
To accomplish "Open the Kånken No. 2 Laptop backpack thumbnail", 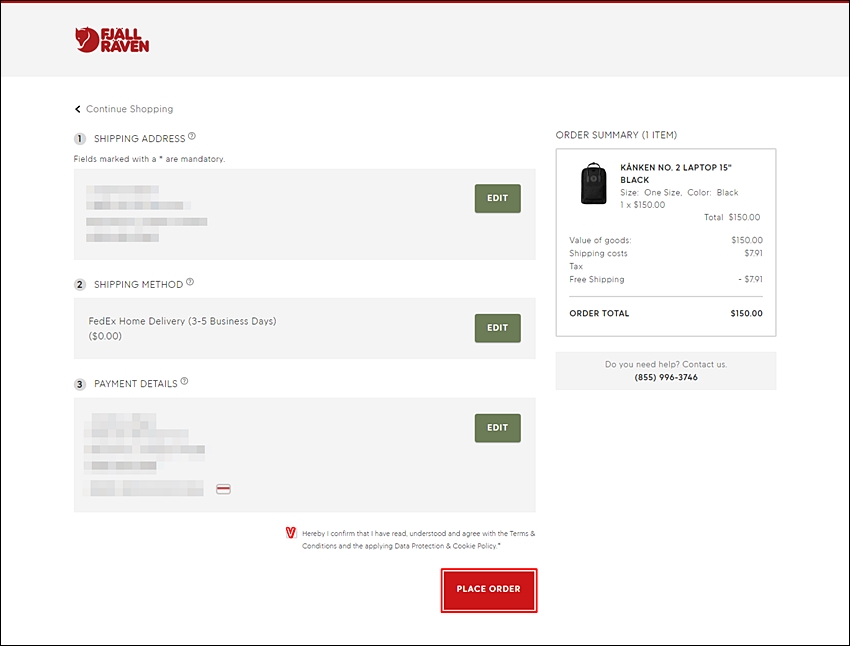I will tap(594, 183).
